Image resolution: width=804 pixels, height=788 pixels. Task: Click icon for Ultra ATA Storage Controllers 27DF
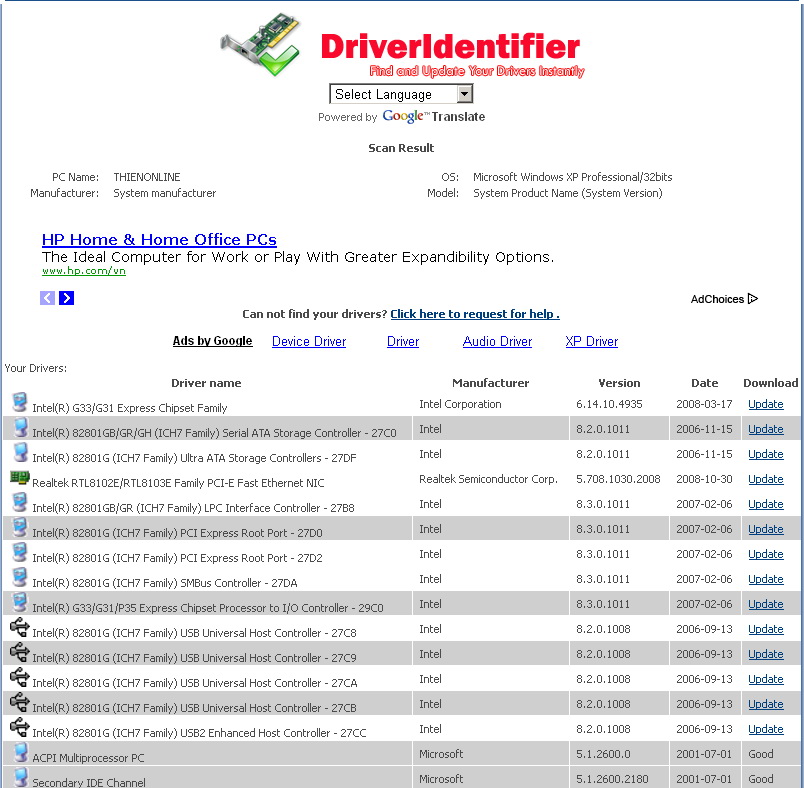[20, 452]
